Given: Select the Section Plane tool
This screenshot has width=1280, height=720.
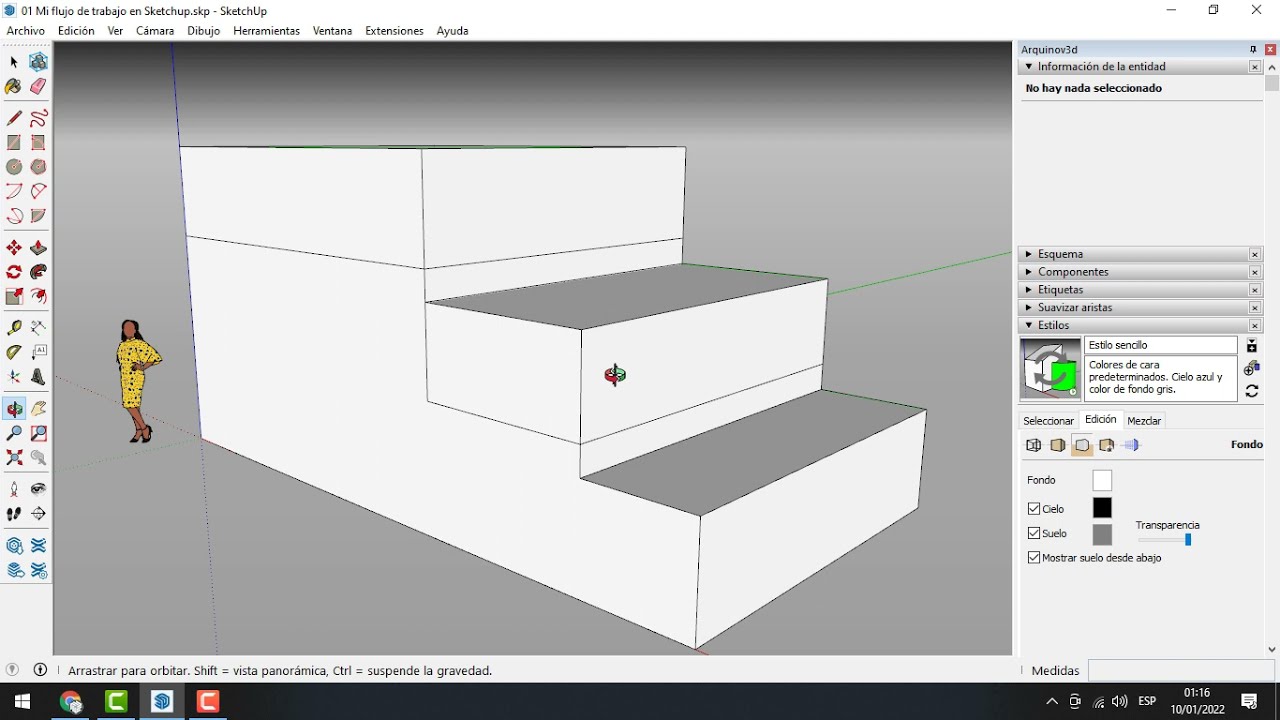Looking at the screenshot, I should click(38, 514).
